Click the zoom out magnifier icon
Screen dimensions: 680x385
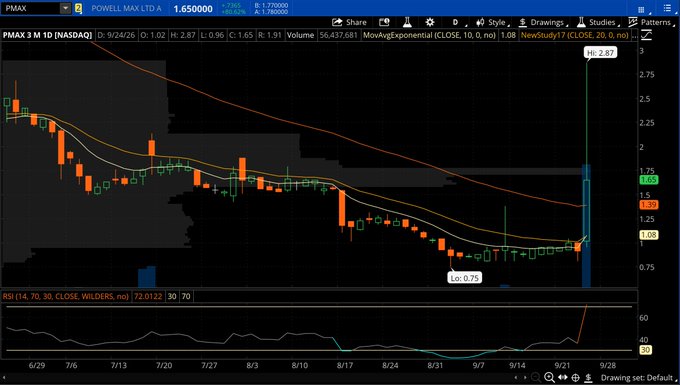536,378
